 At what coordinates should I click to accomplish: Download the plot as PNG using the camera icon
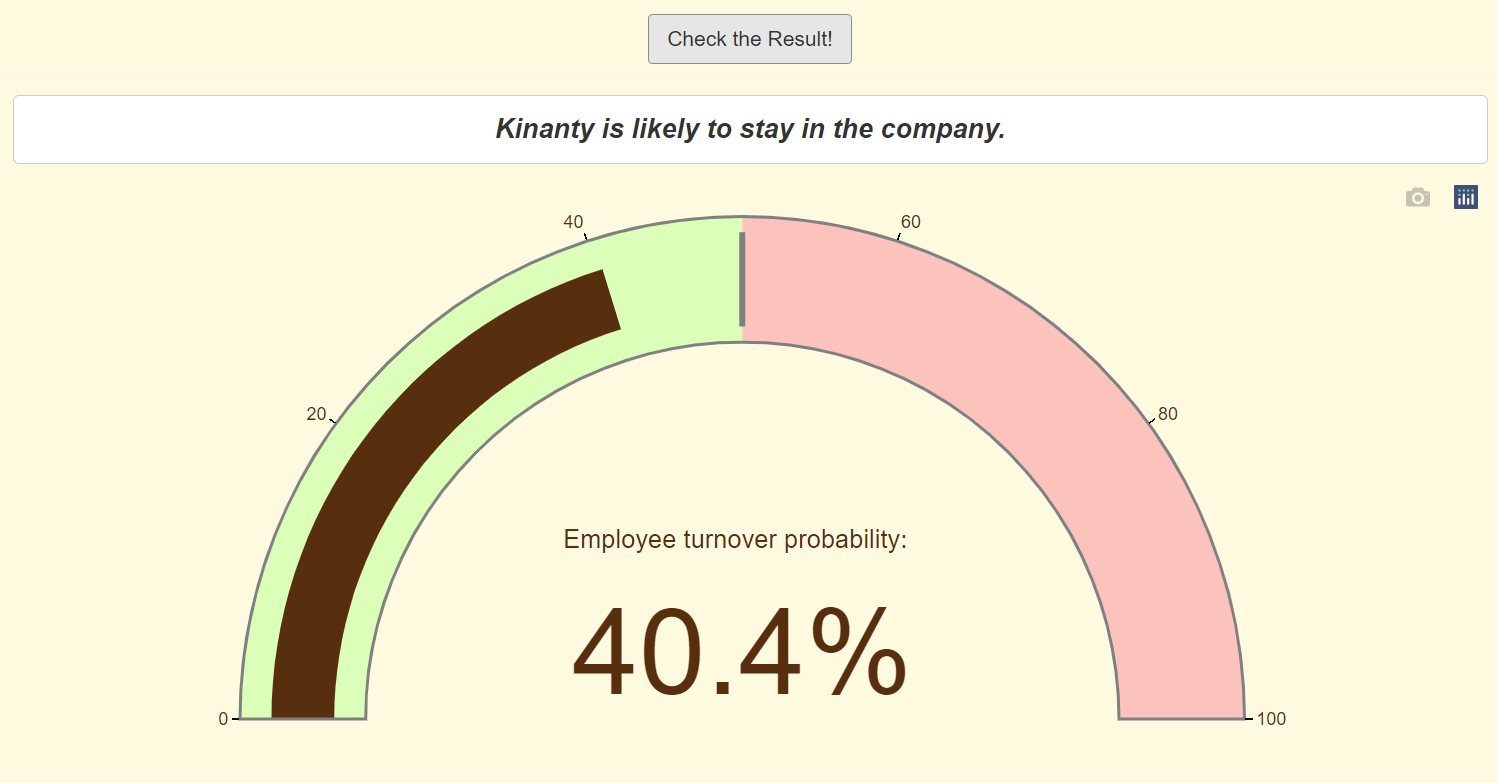(1417, 197)
